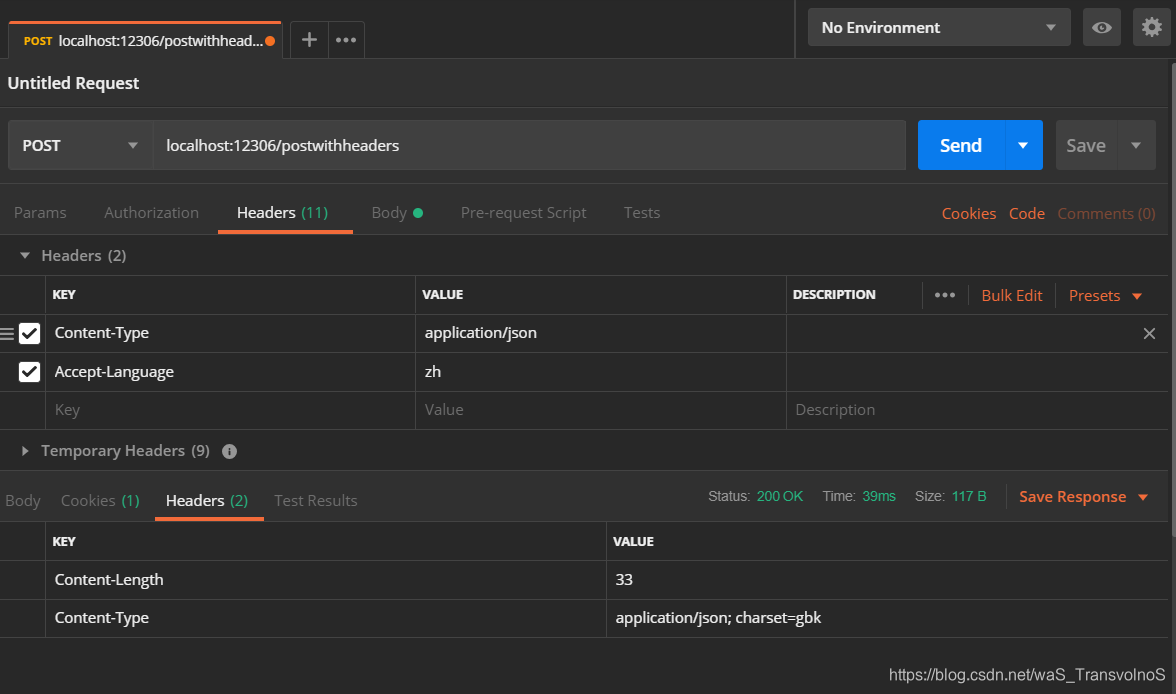This screenshot has height=694, width=1176.
Task: Open the Save button dropdown arrow
Action: (x=1136, y=146)
